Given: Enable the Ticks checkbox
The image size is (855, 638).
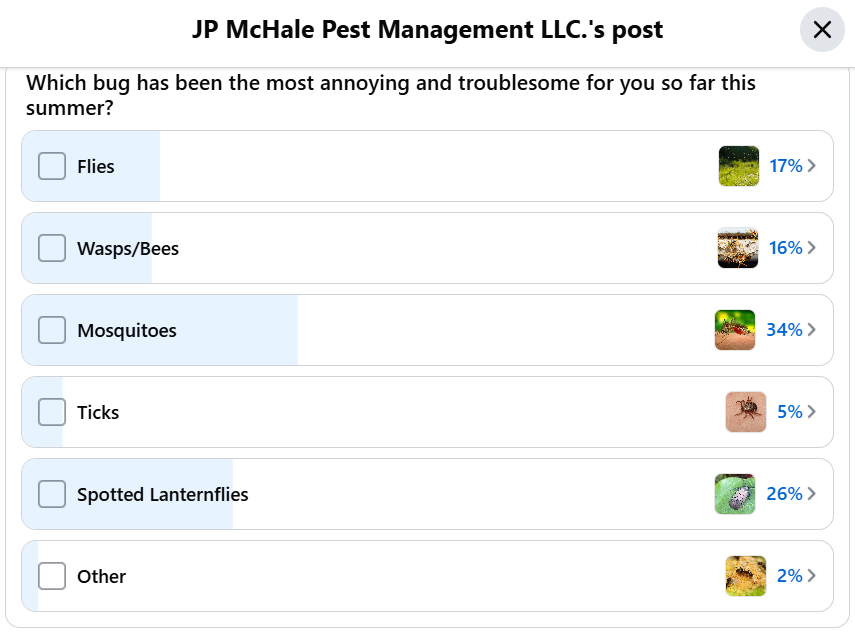Looking at the screenshot, I should pyautogui.click(x=52, y=412).
